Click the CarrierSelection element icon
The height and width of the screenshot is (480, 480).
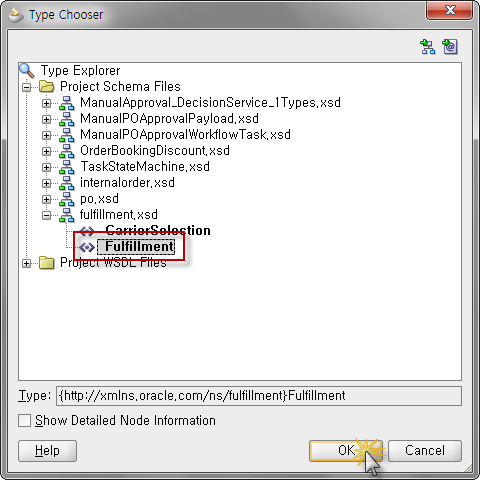point(87,231)
